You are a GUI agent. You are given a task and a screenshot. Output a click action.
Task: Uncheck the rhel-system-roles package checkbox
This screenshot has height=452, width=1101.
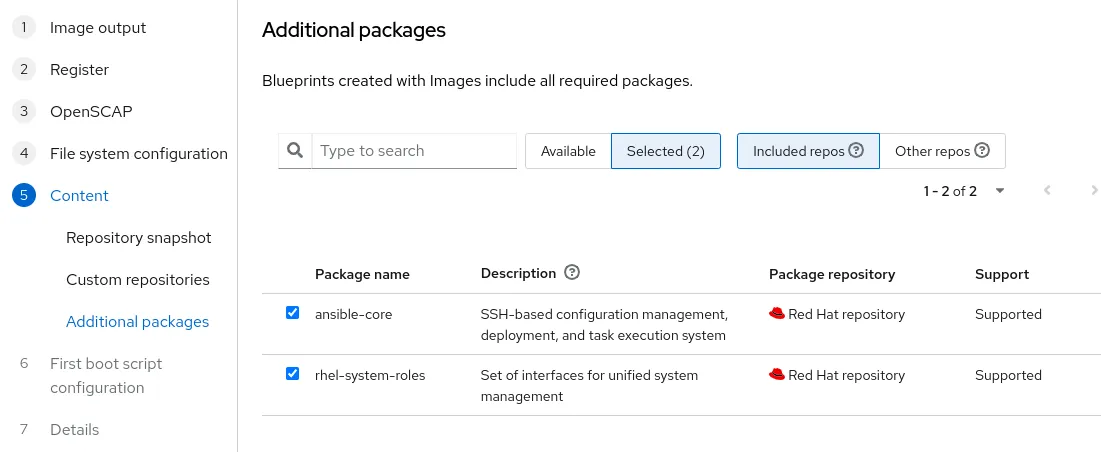point(293,374)
